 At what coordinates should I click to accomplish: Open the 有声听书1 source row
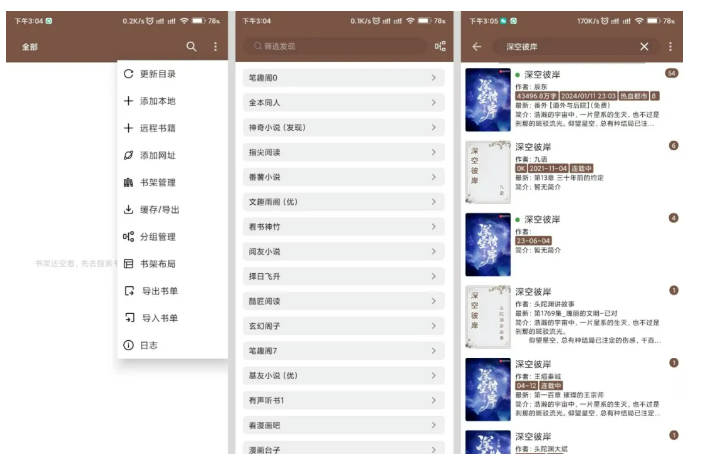tap(343, 401)
